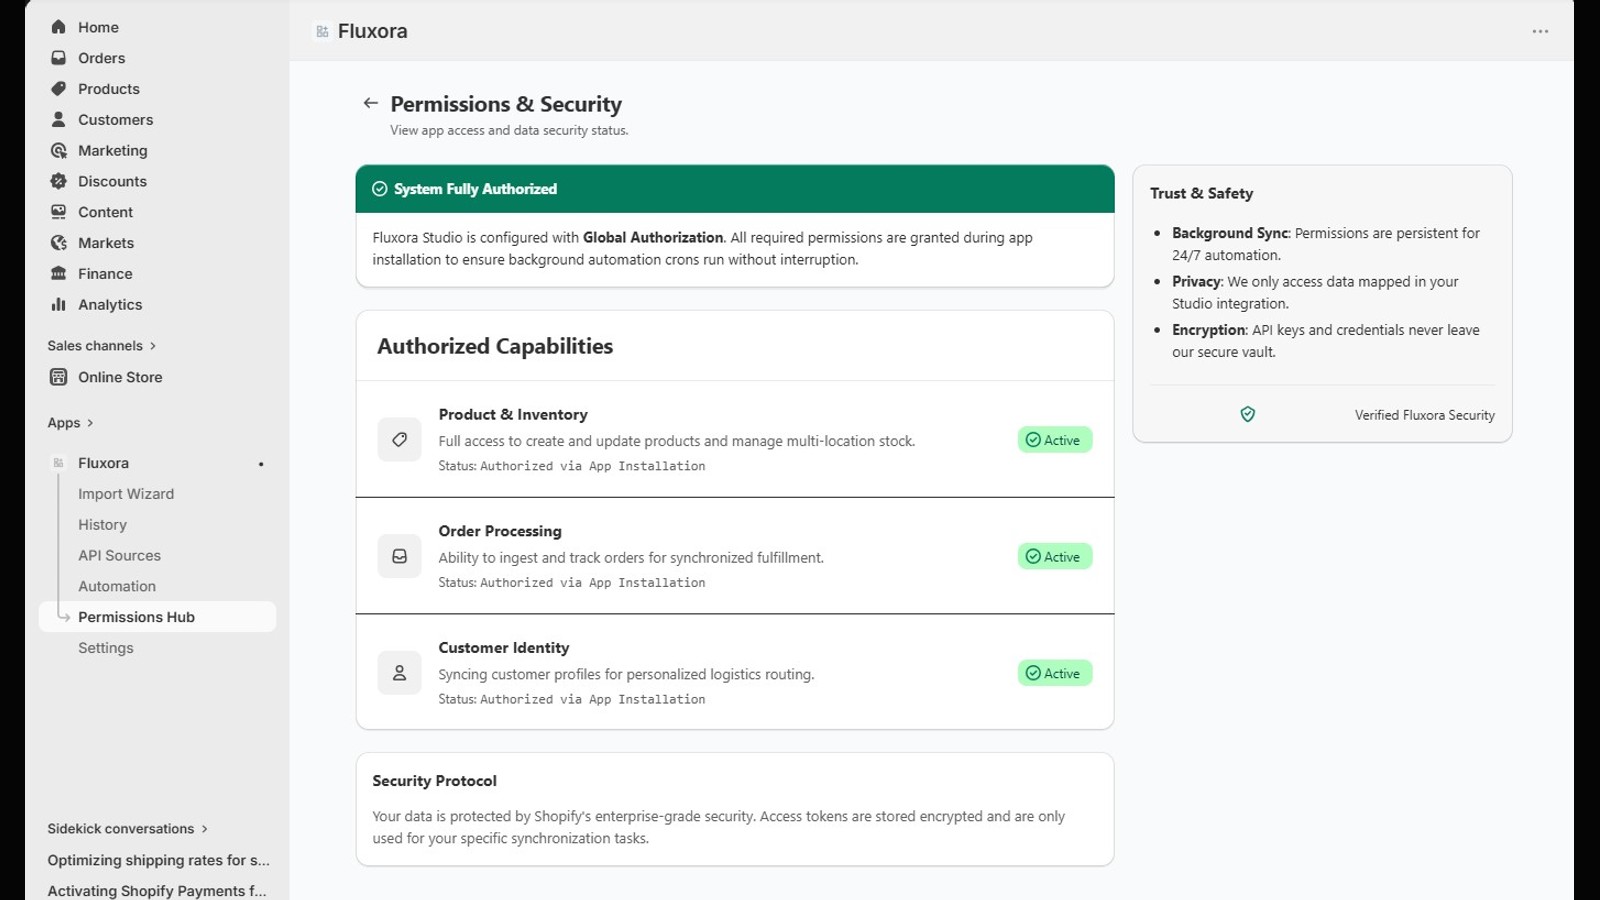Click the Content icon in sidebar
Image resolution: width=1600 pixels, height=900 pixels.
[58, 212]
